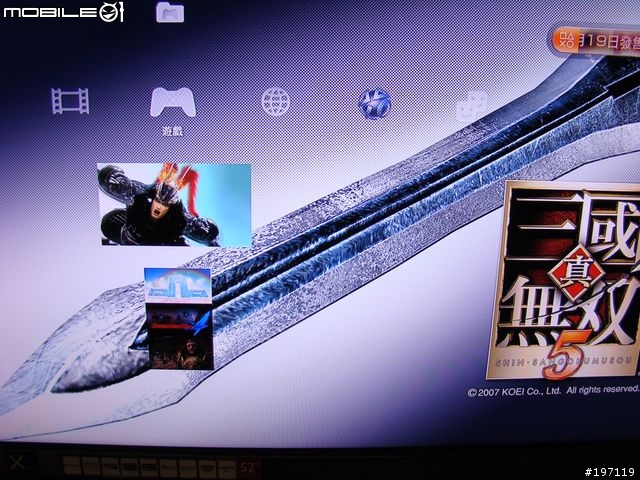The image size is (640, 480).
Task: Select the folder icon above the Game column
Action: pyautogui.click(x=170, y=12)
